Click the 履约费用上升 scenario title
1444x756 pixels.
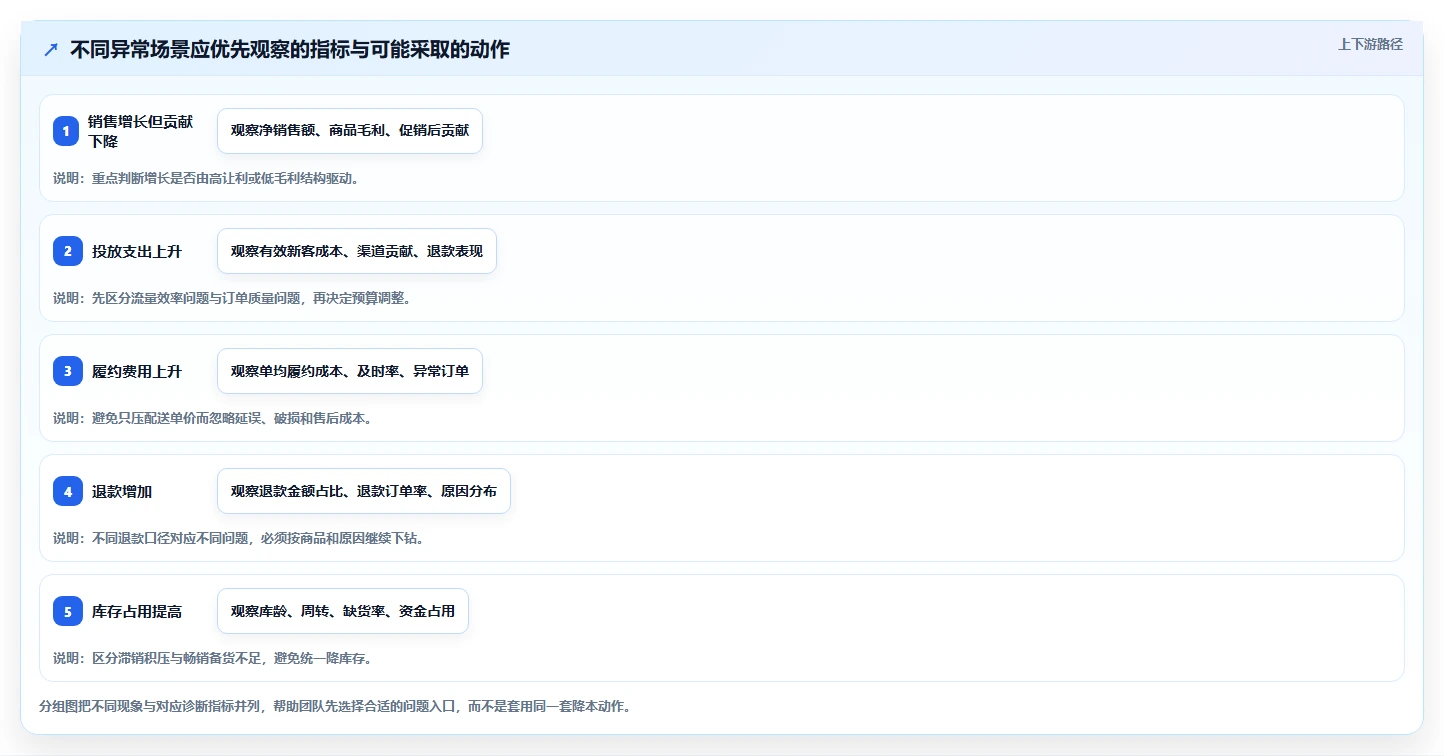137,371
